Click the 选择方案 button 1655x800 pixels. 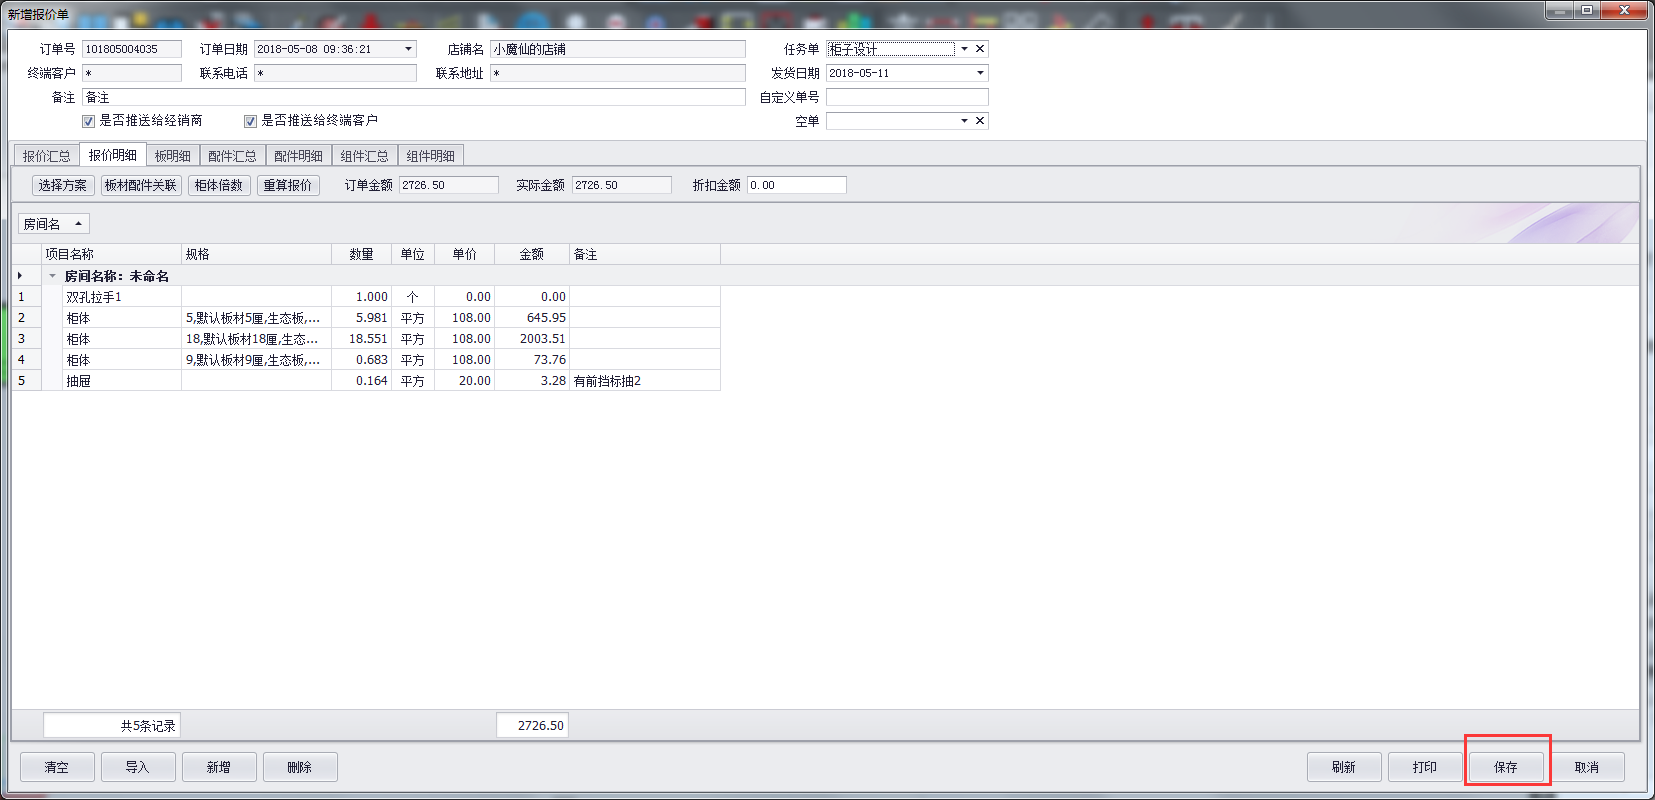[x=63, y=185]
